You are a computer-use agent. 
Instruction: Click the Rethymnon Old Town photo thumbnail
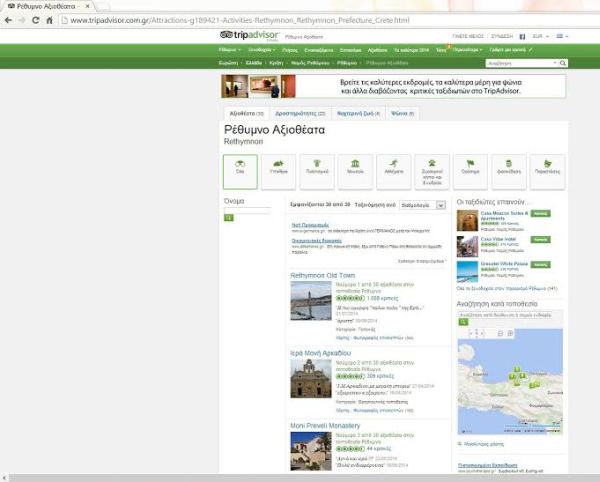pos(311,301)
